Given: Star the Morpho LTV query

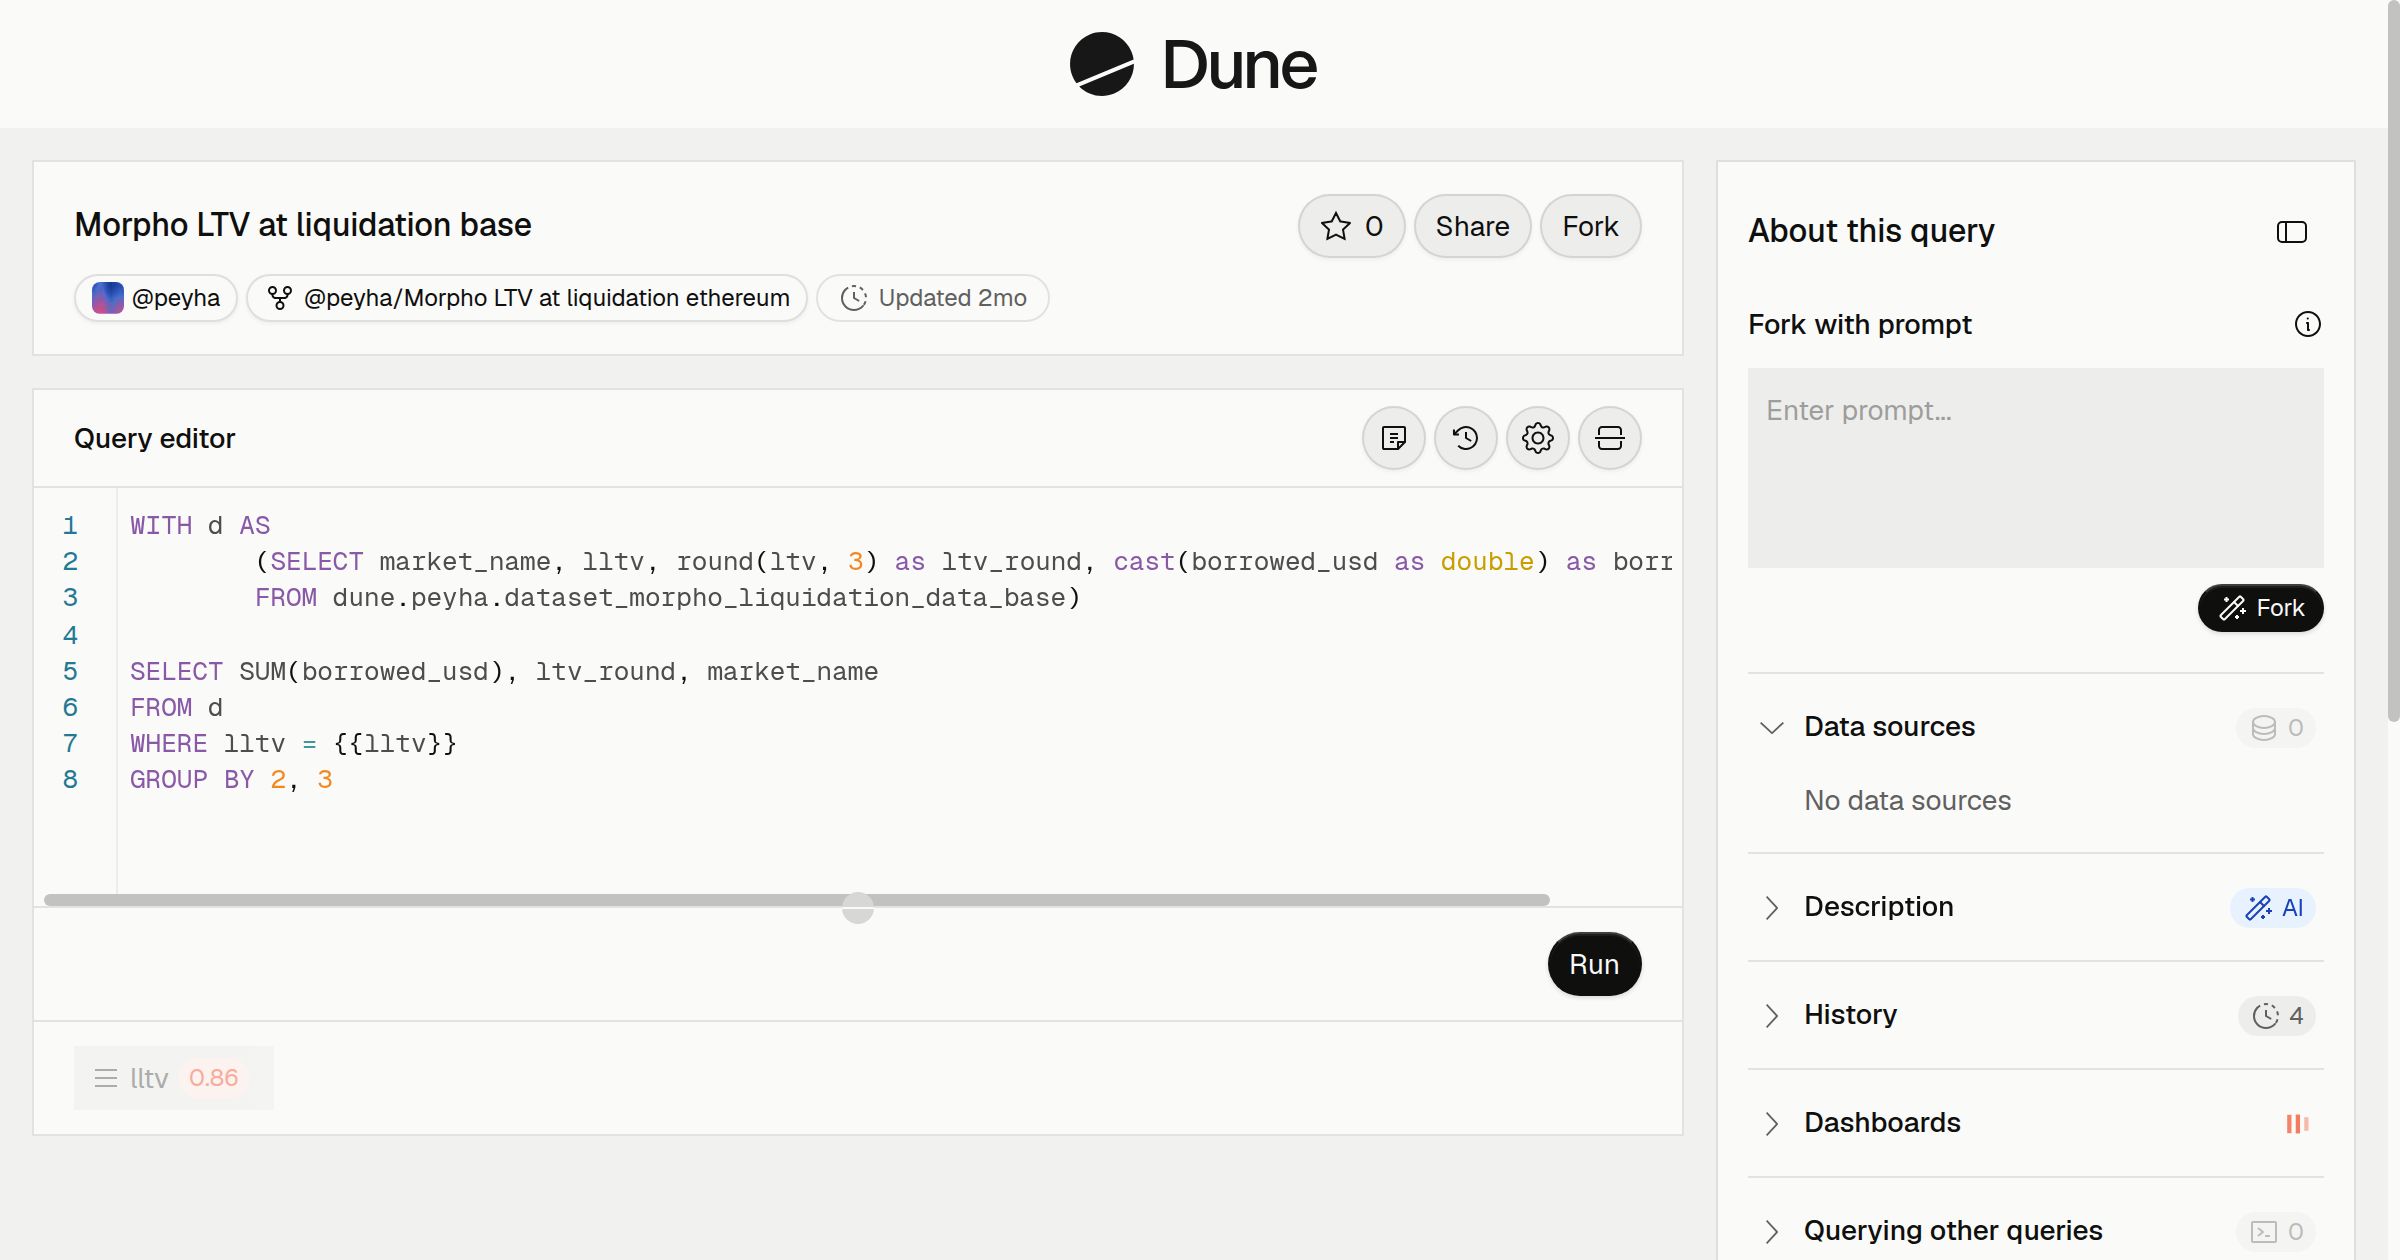Looking at the screenshot, I should pyautogui.click(x=1351, y=226).
